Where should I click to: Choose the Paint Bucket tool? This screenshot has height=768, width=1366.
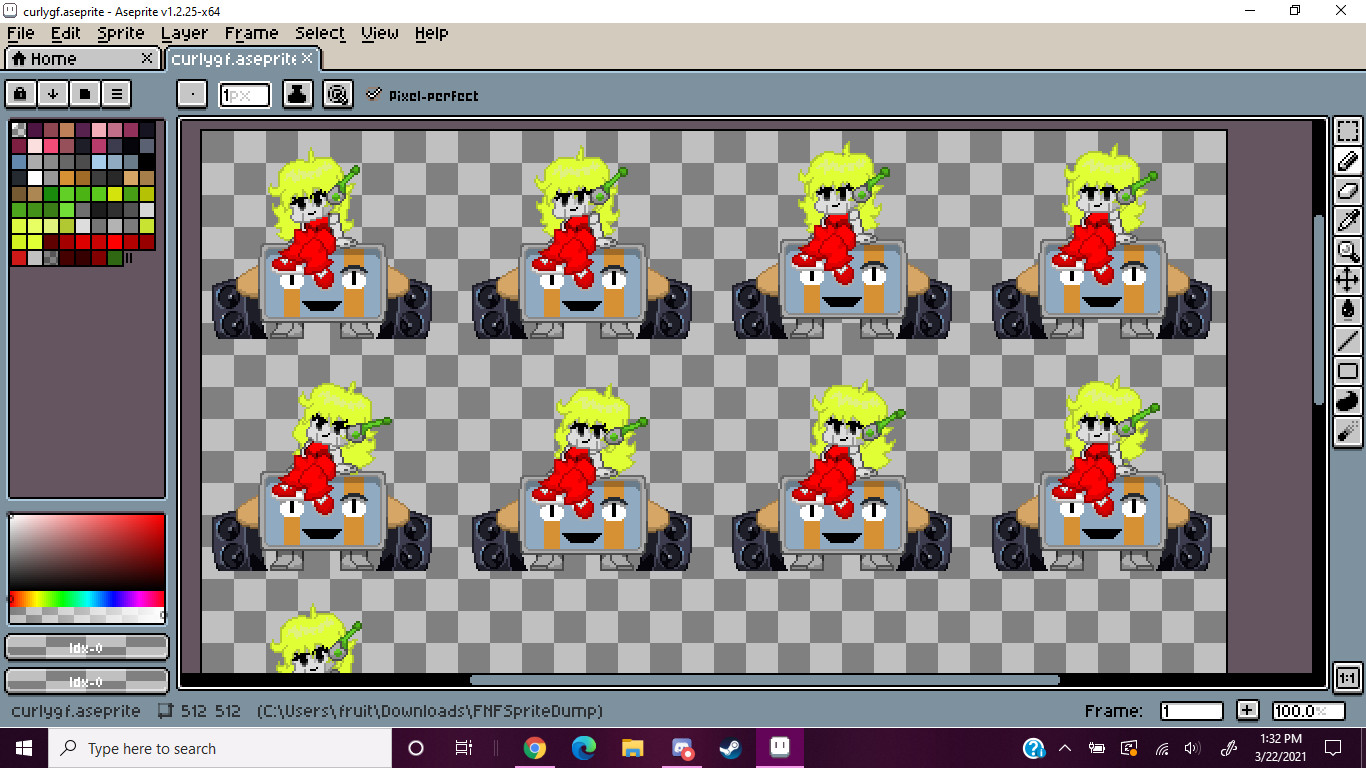tap(1348, 311)
